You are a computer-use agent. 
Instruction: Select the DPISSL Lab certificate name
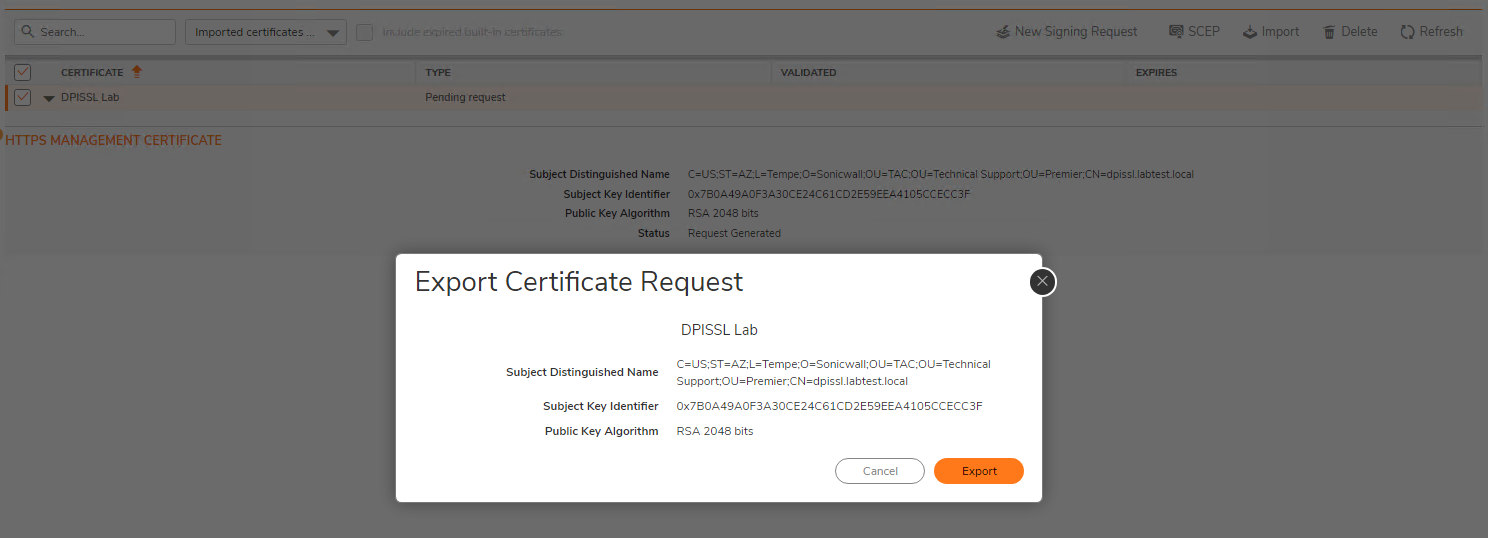point(90,97)
